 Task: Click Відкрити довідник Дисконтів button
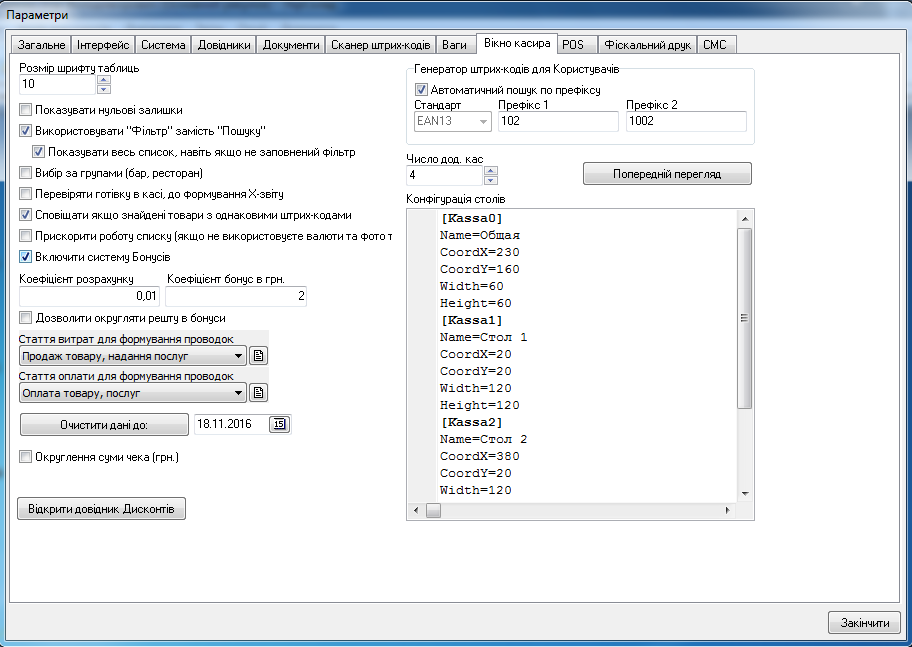pyautogui.click(x=101, y=509)
